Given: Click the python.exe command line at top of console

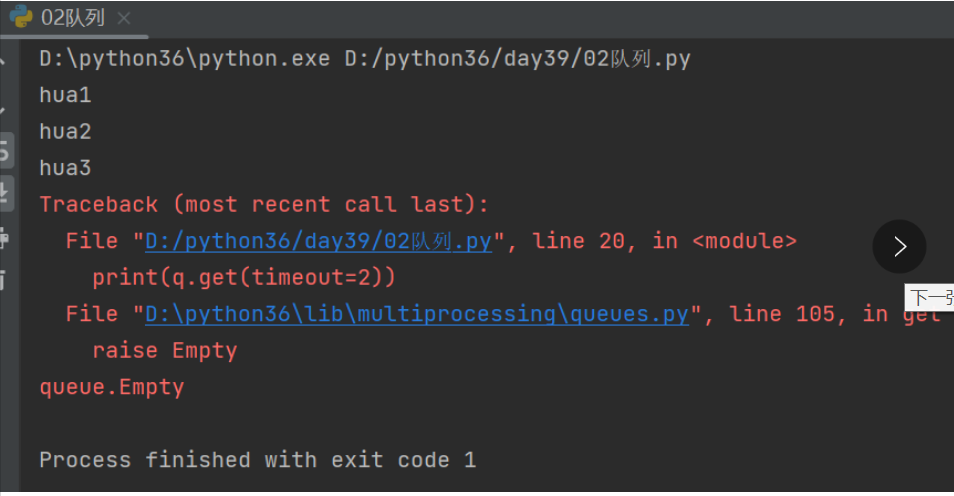Looking at the screenshot, I should click(364, 59).
